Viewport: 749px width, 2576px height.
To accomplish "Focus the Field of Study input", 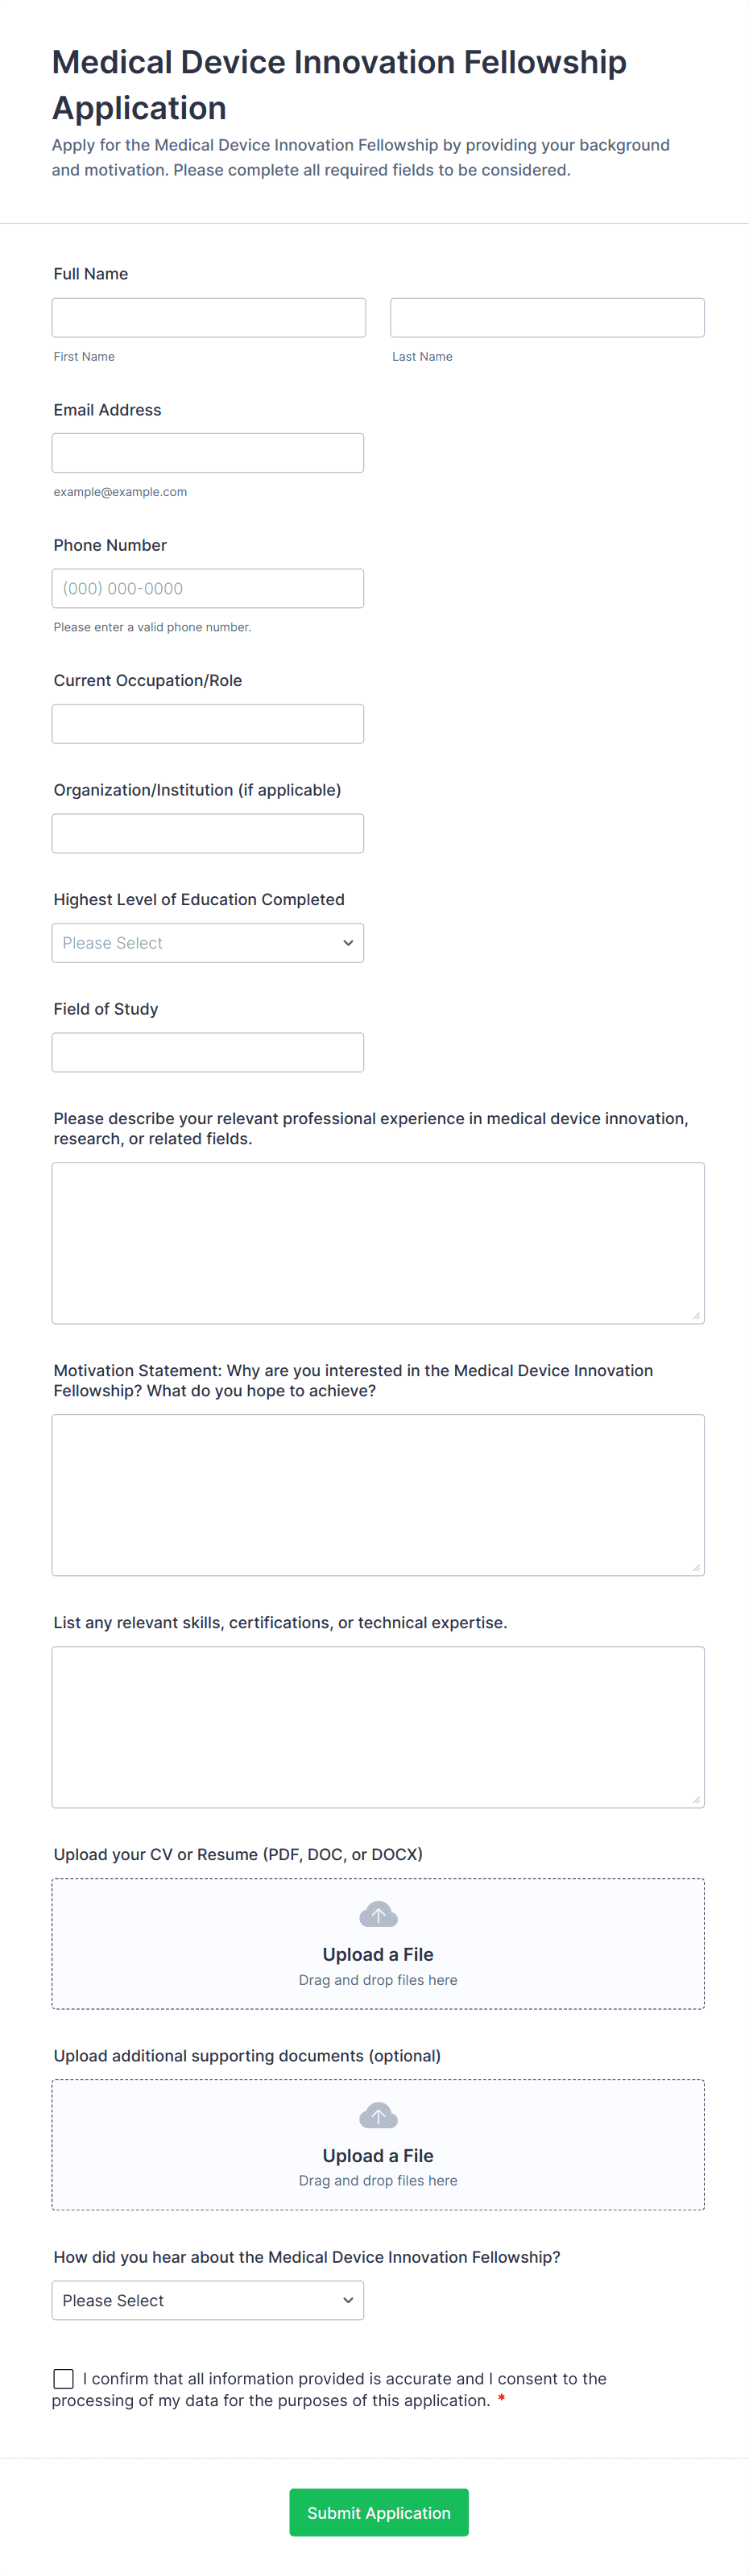I will (208, 1052).
